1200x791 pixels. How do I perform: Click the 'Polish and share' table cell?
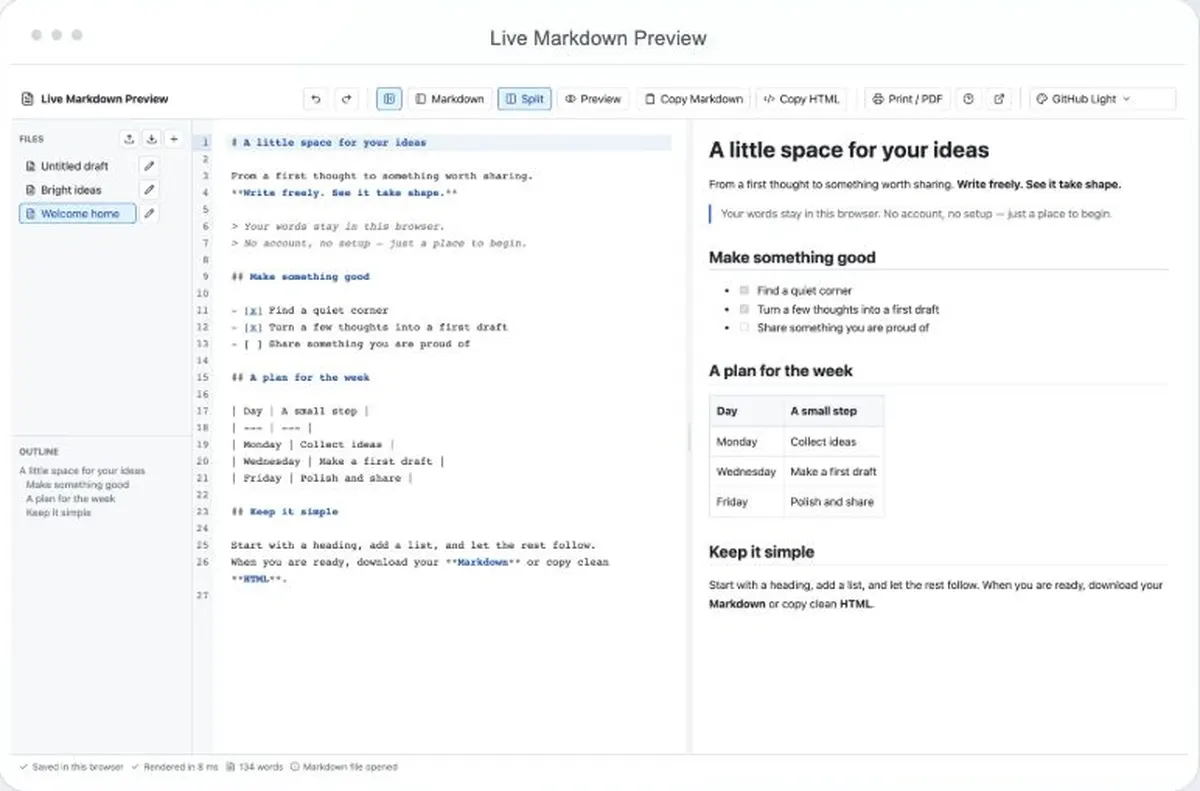click(833, 502)
